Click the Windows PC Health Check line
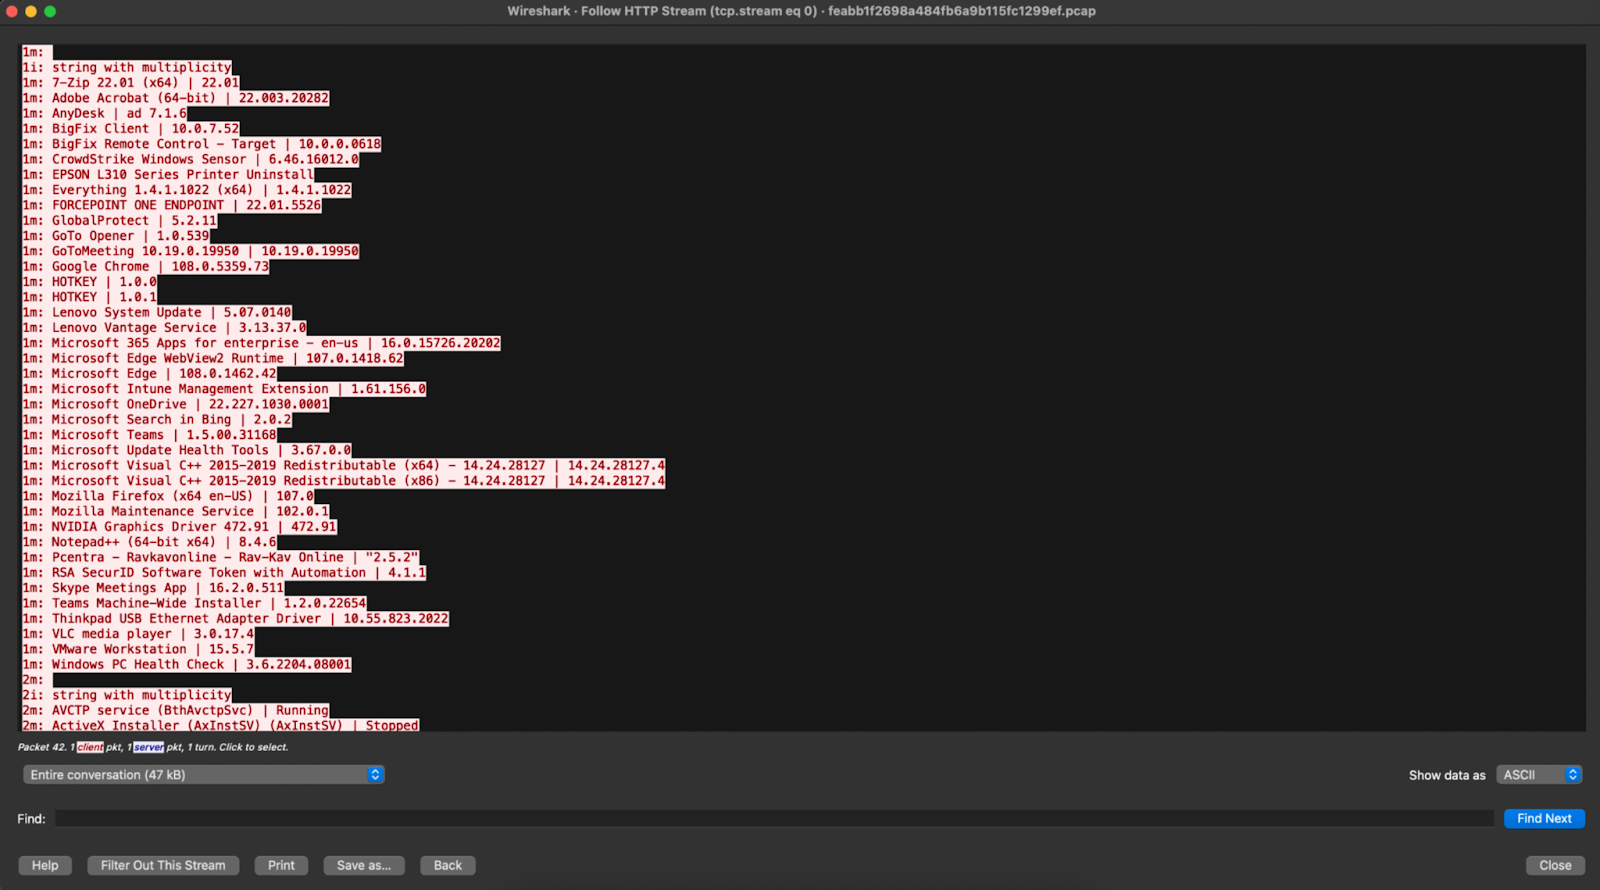Viewport: 1600px width, 890px height. (187, 665)
